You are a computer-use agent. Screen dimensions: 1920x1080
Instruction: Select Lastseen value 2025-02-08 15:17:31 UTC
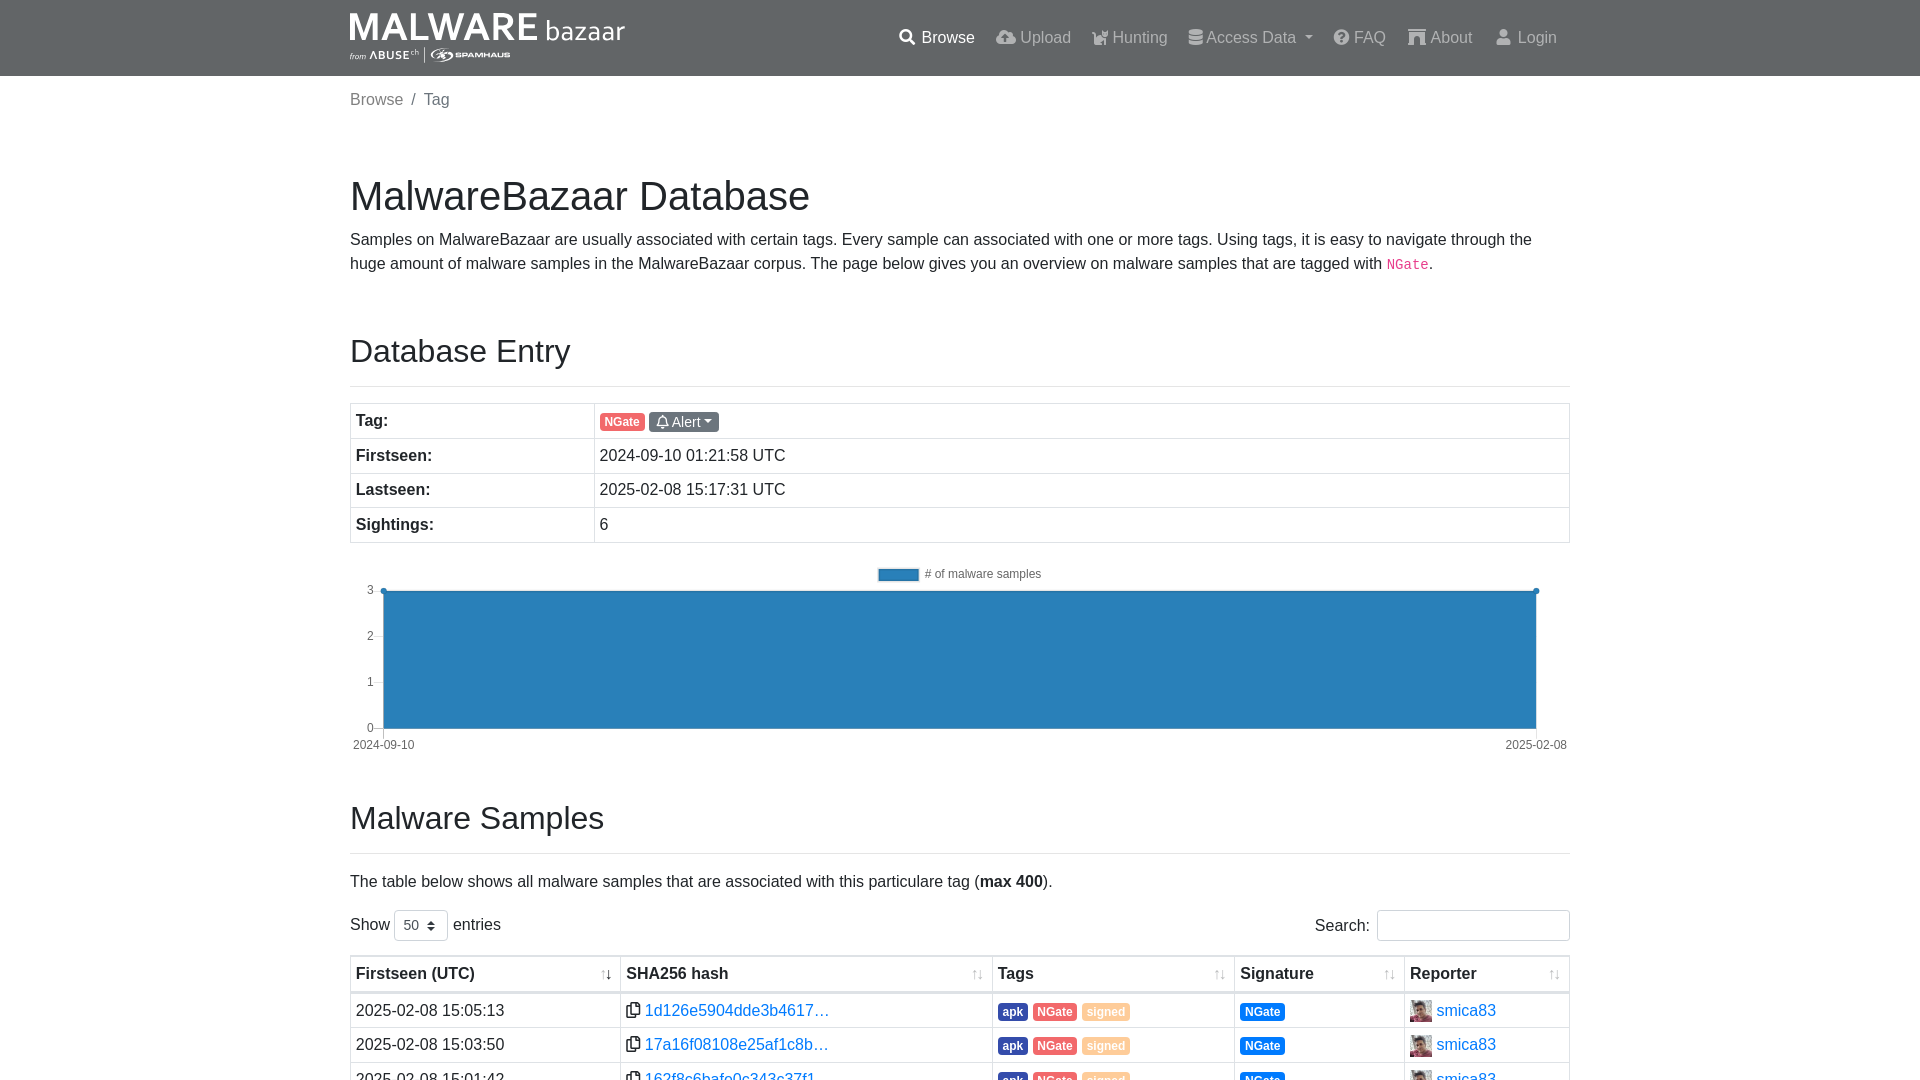coord(692,490)
